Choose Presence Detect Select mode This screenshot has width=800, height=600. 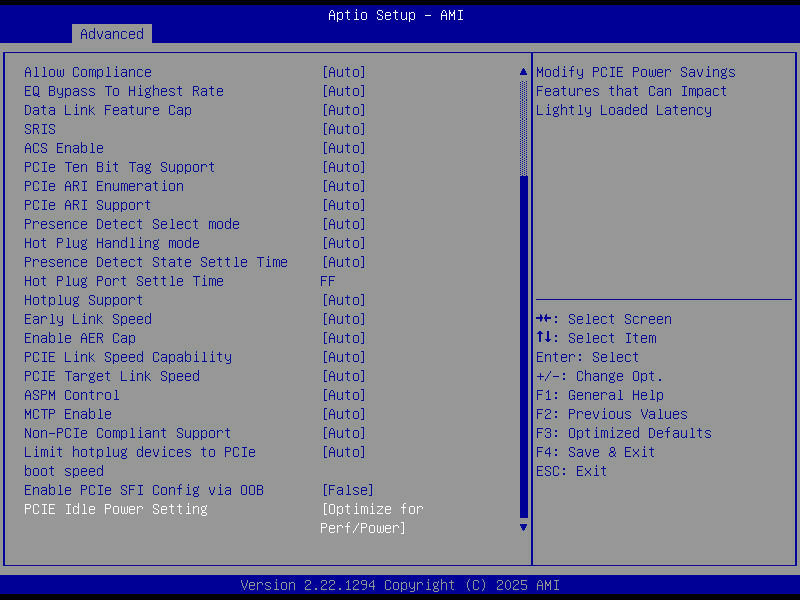click(x=344, y=223)
